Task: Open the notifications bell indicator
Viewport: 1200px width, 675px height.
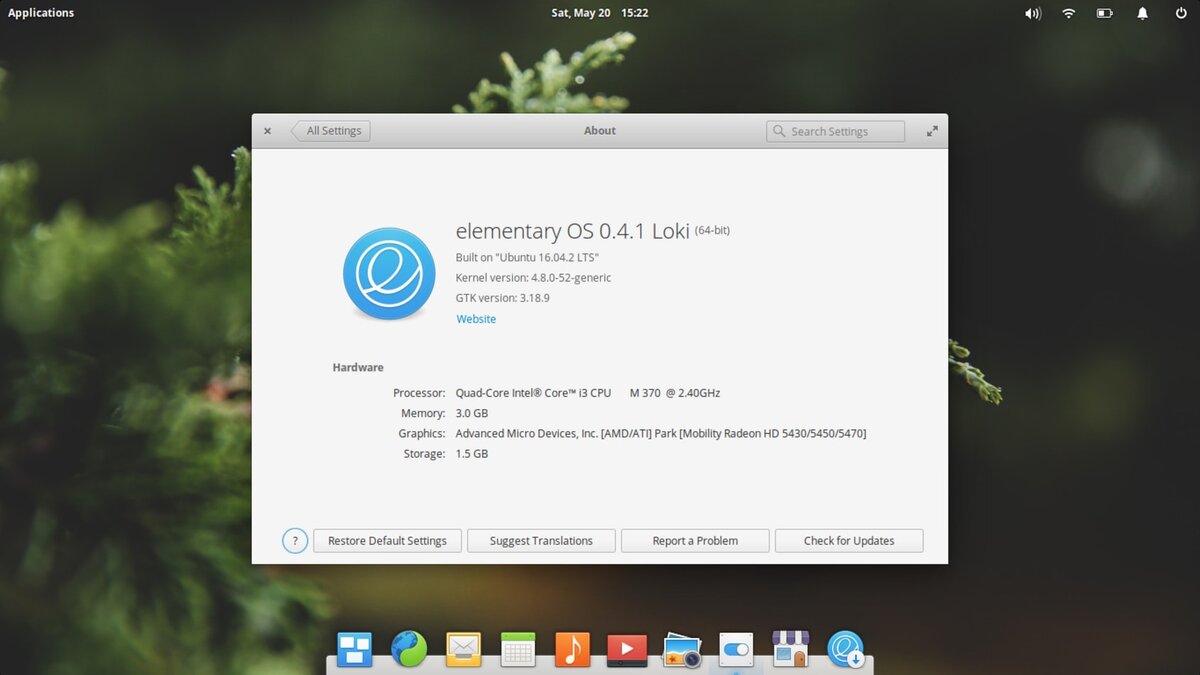Action: pos(1142,13)
